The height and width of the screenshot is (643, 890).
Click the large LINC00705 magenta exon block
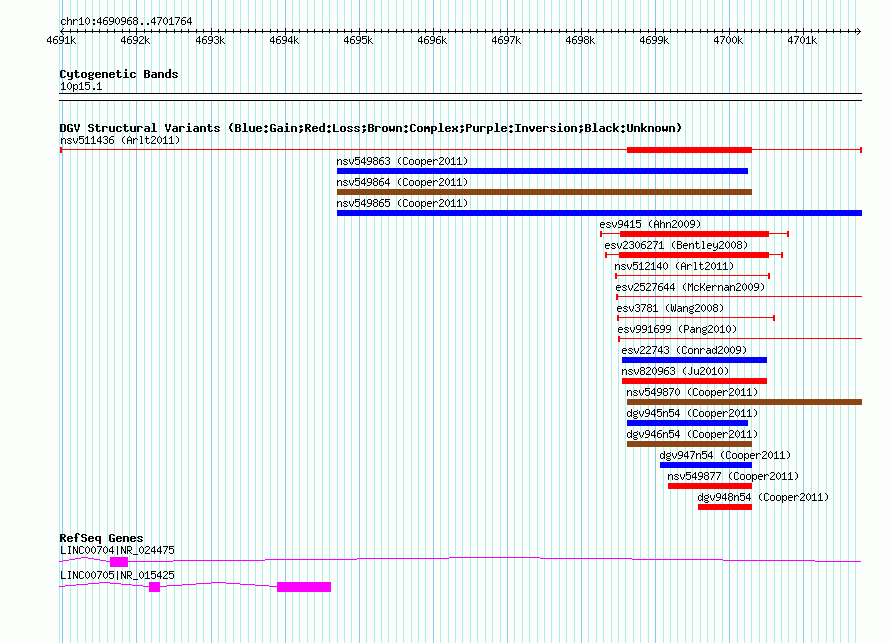coord(304,587)
